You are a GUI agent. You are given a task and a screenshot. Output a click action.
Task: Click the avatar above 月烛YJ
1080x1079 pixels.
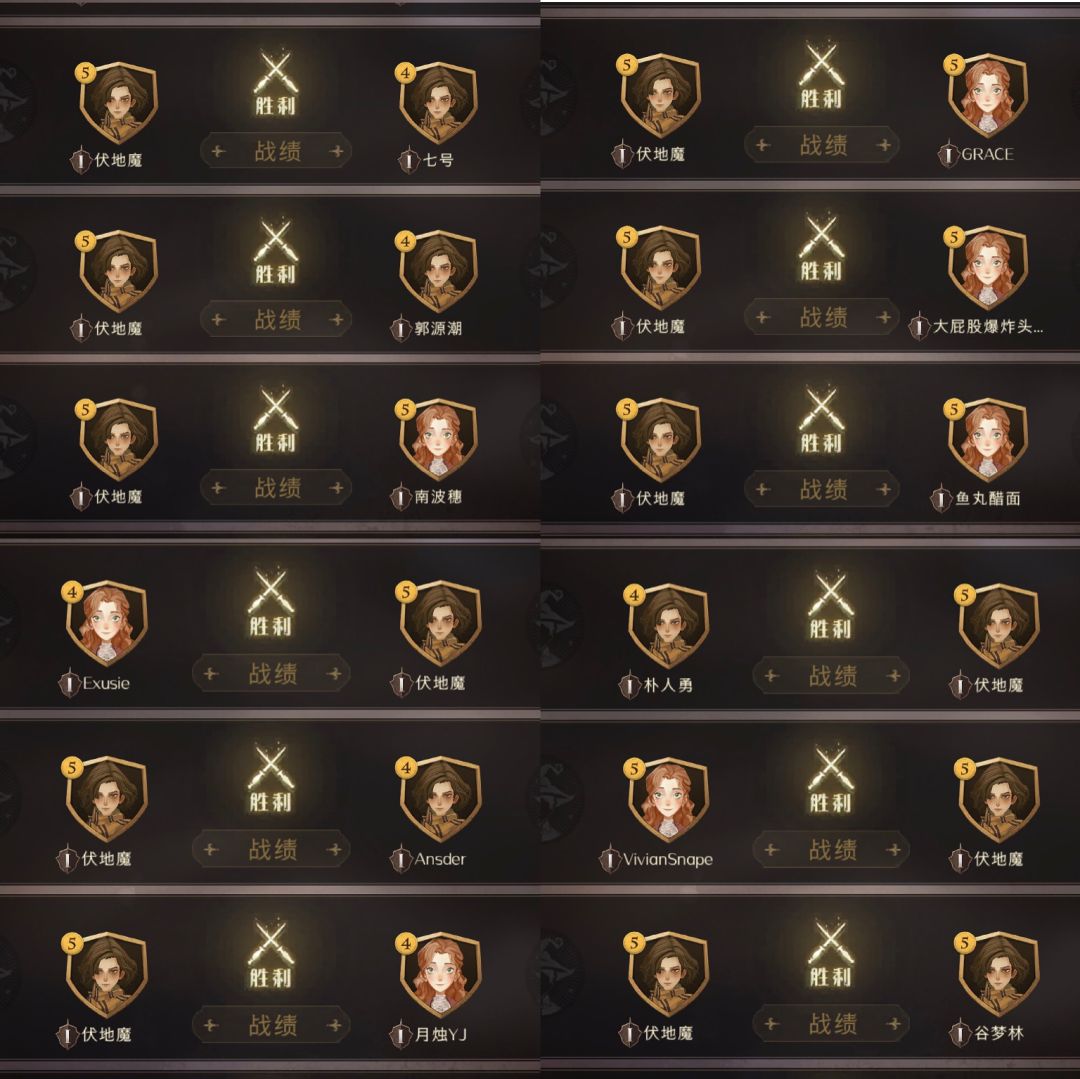(x=439, y=974)
